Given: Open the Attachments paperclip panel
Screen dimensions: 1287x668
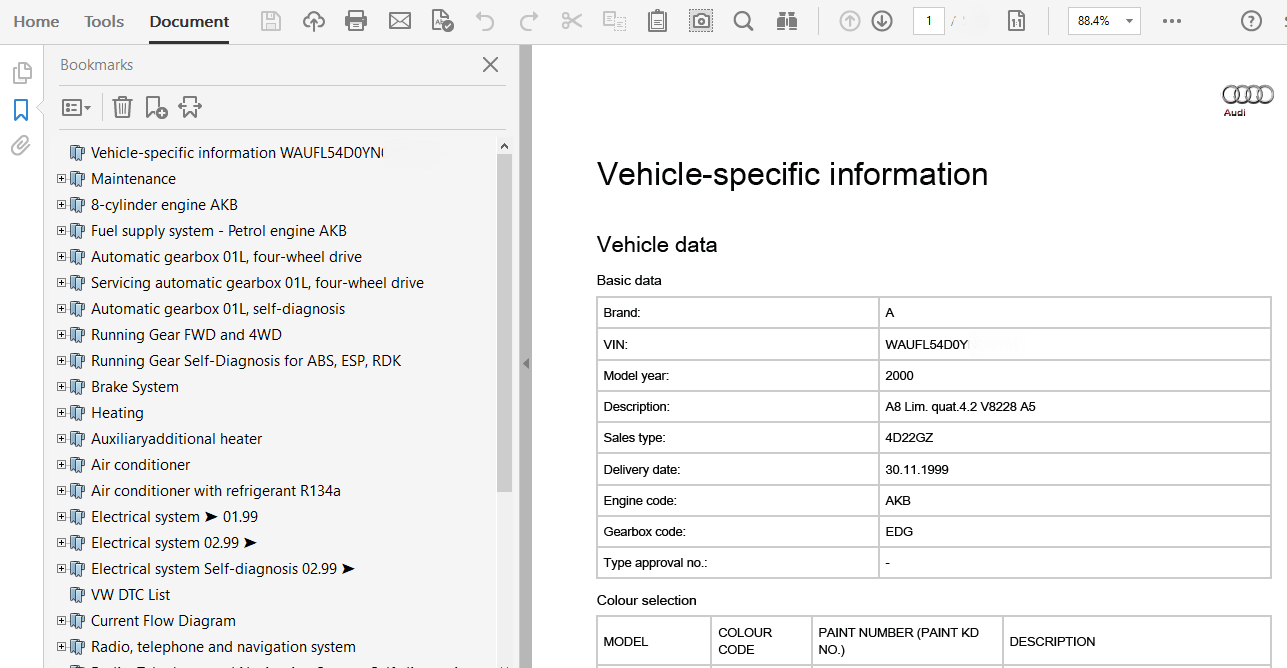Looking at the screenshot, I should tap(21, 146).
